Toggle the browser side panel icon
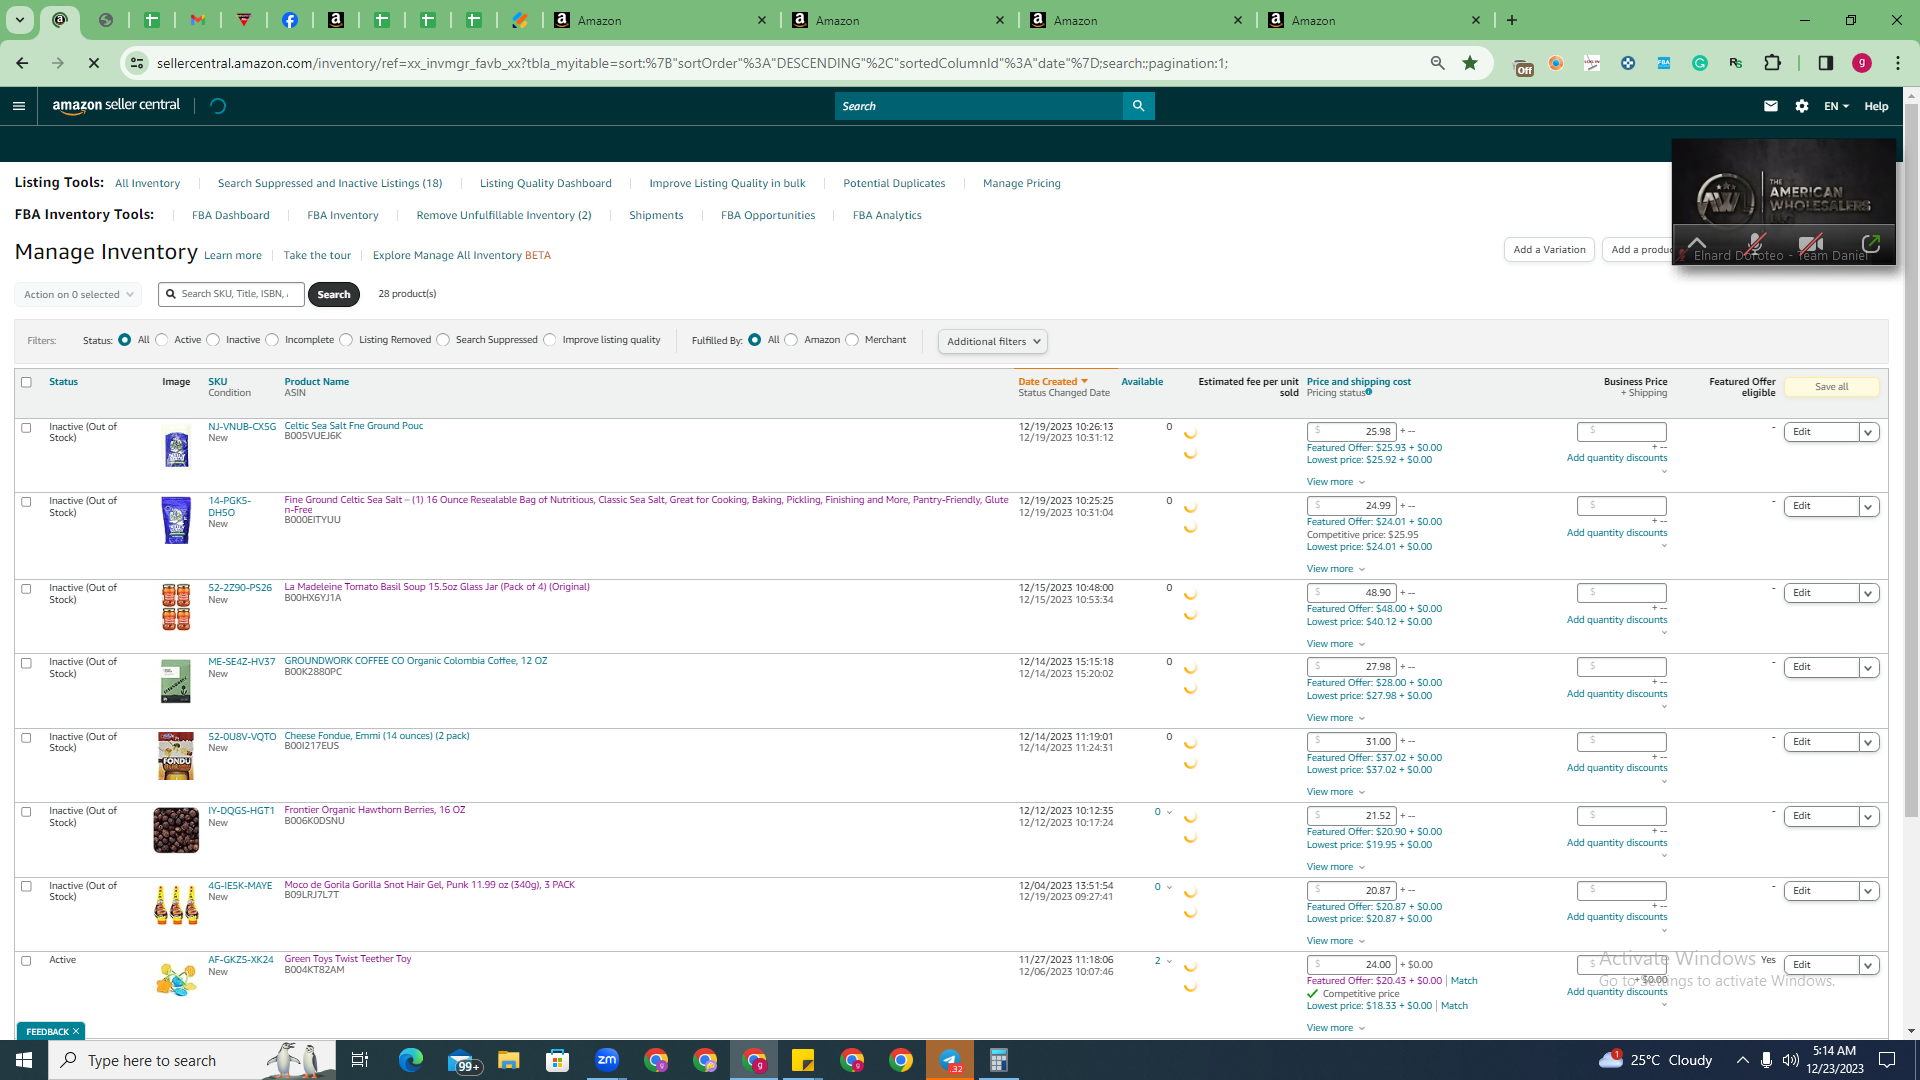 [1825, 63]
